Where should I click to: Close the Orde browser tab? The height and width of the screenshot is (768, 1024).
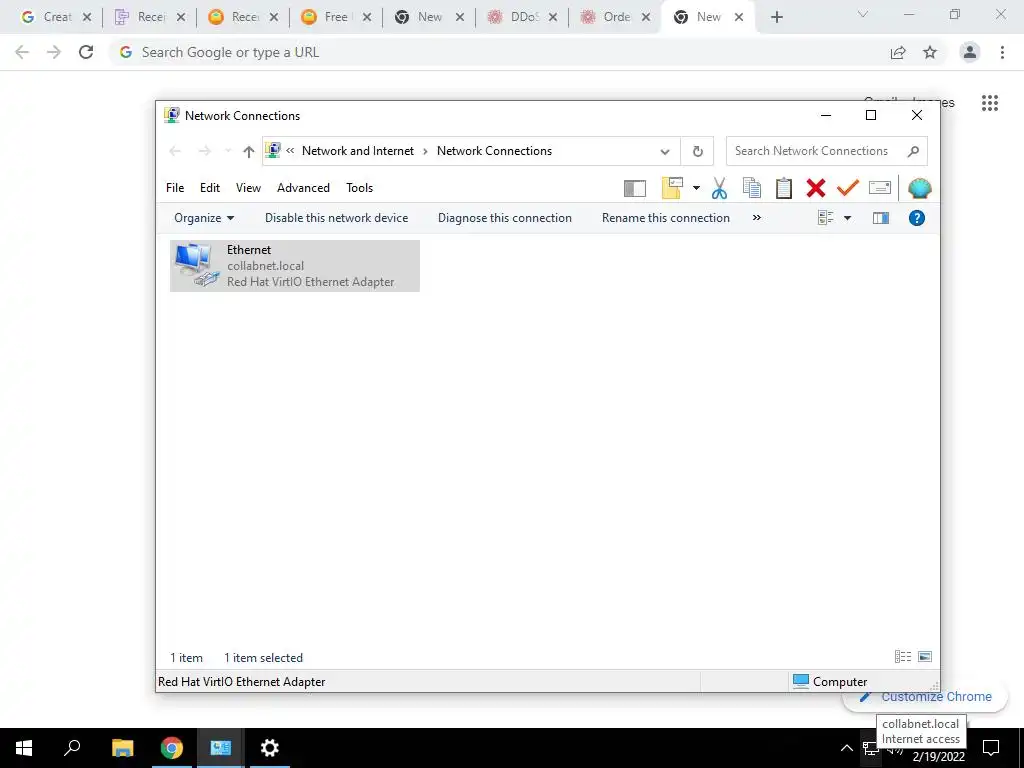(646, 18)
